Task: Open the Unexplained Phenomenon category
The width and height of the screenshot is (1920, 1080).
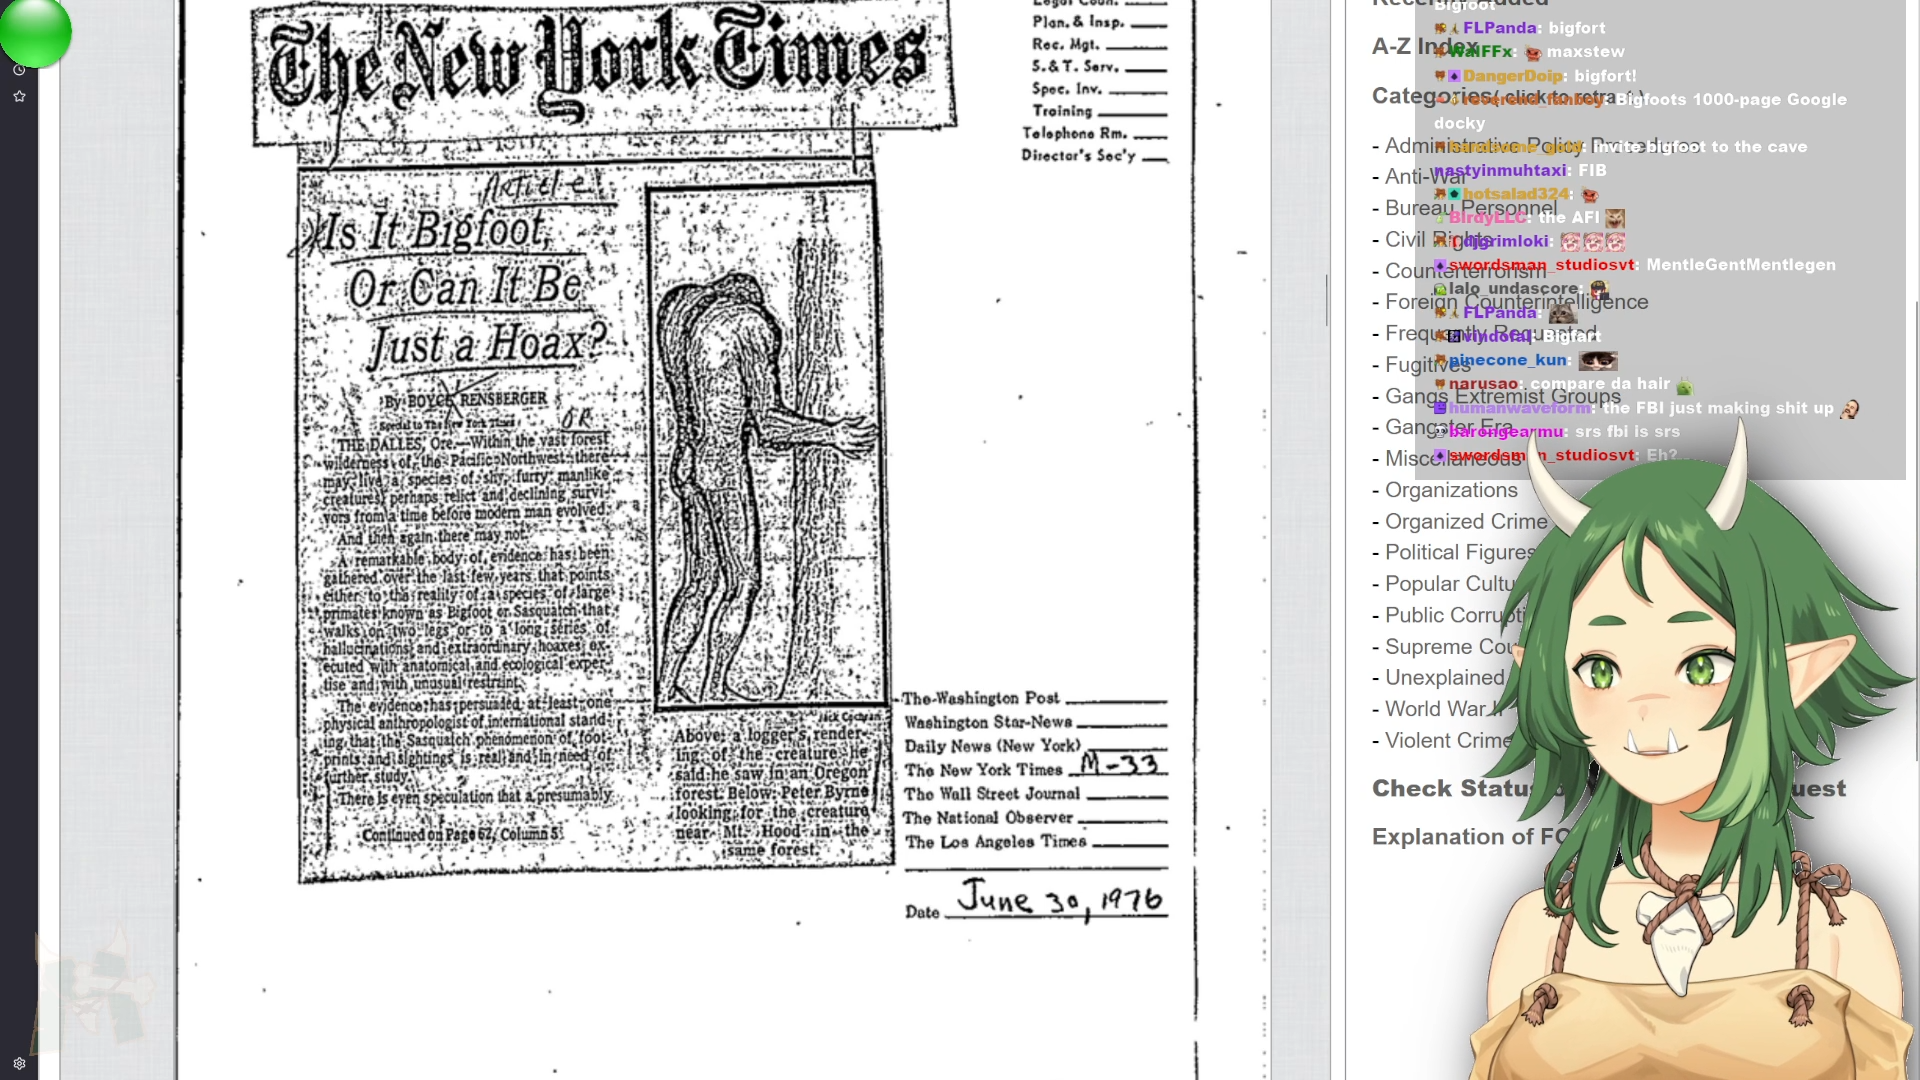Action: pos(1444,678)
